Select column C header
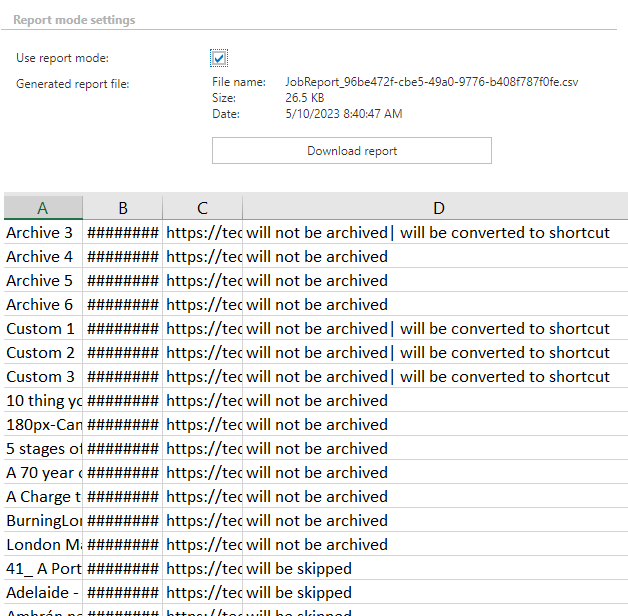Screen dimensions: 628x616 pos(202,208)
